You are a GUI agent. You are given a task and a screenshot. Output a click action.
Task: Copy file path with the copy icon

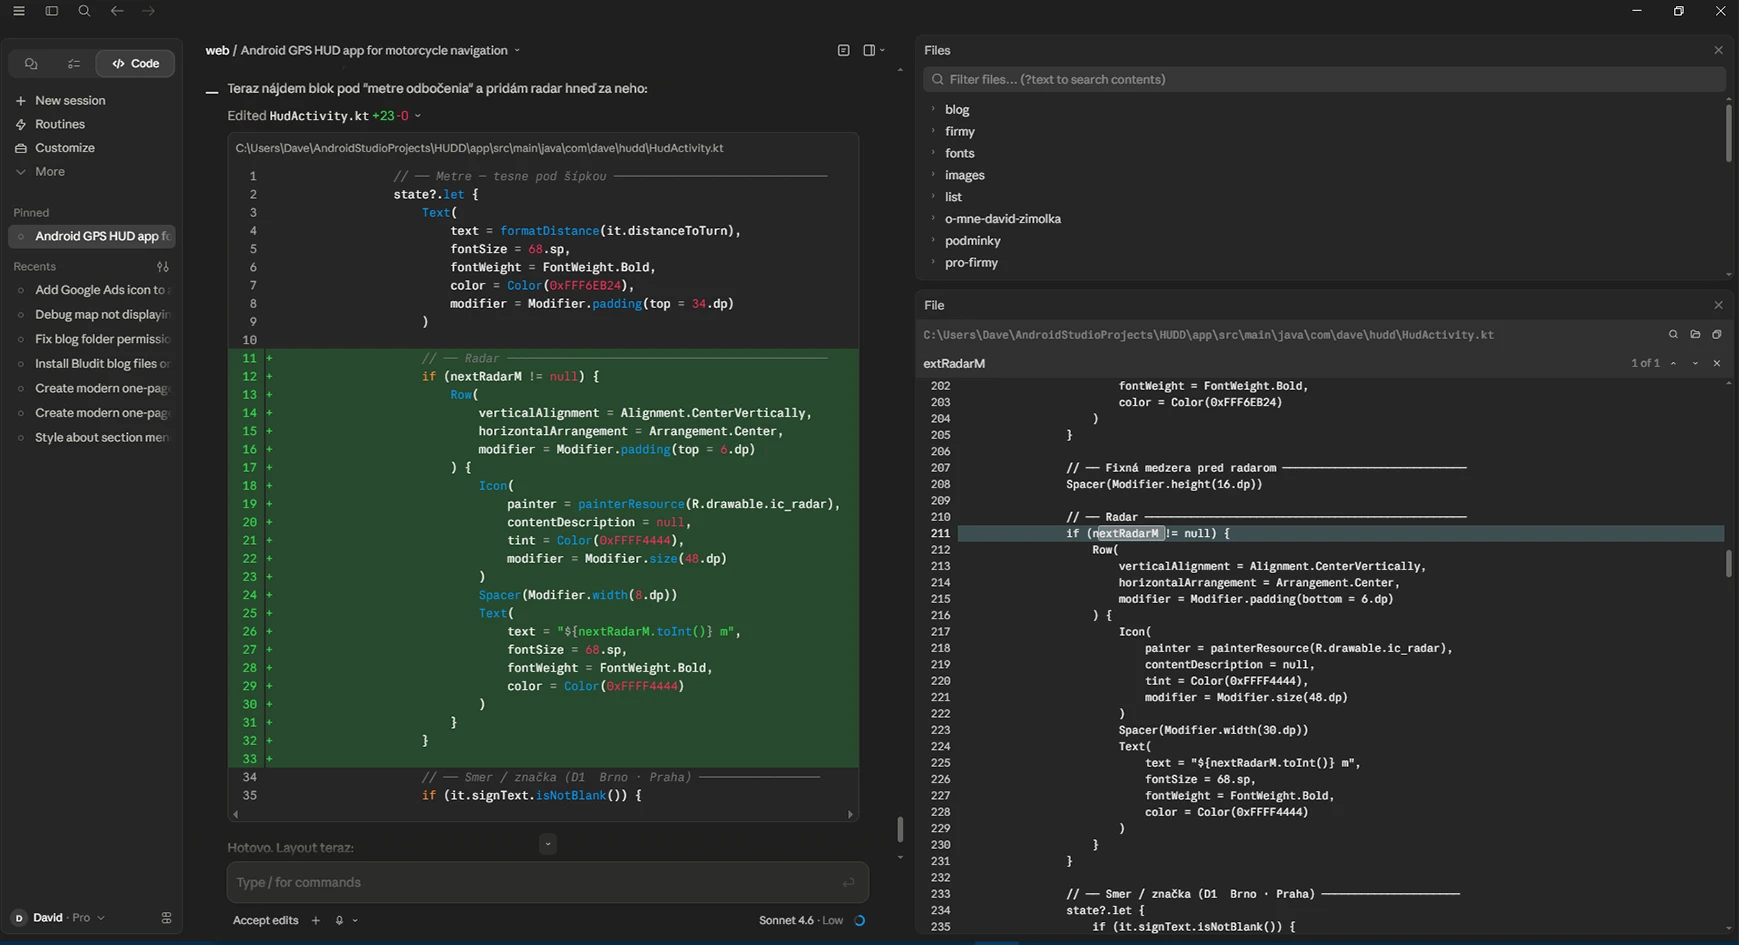pyautogui.click(x=1717, y=334)
